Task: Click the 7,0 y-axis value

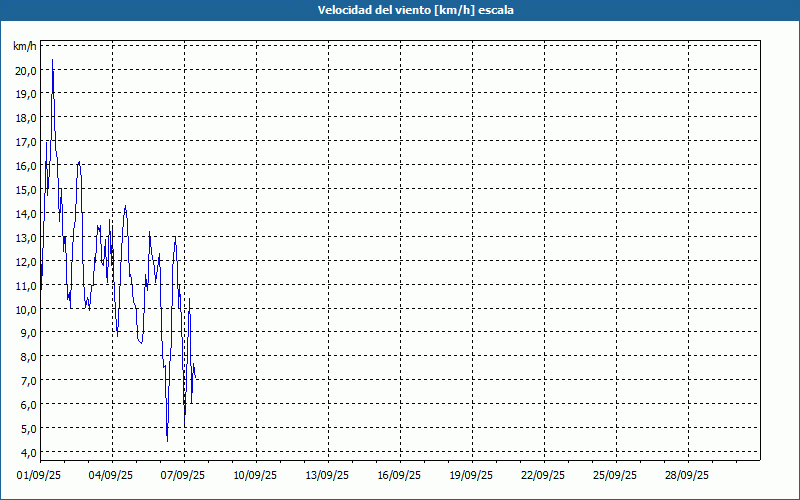Action: 28,381
